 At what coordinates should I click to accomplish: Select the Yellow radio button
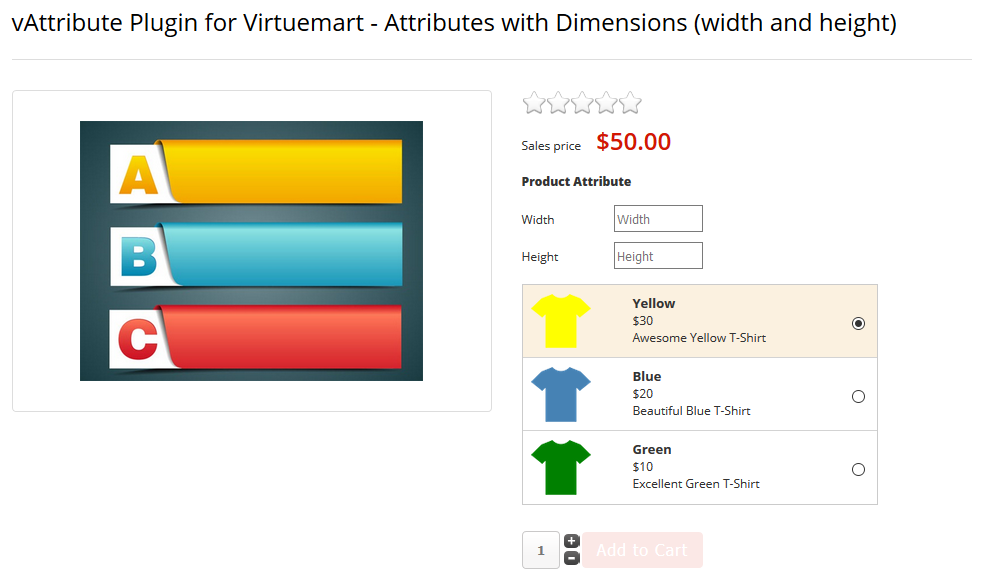pos(858,323)
